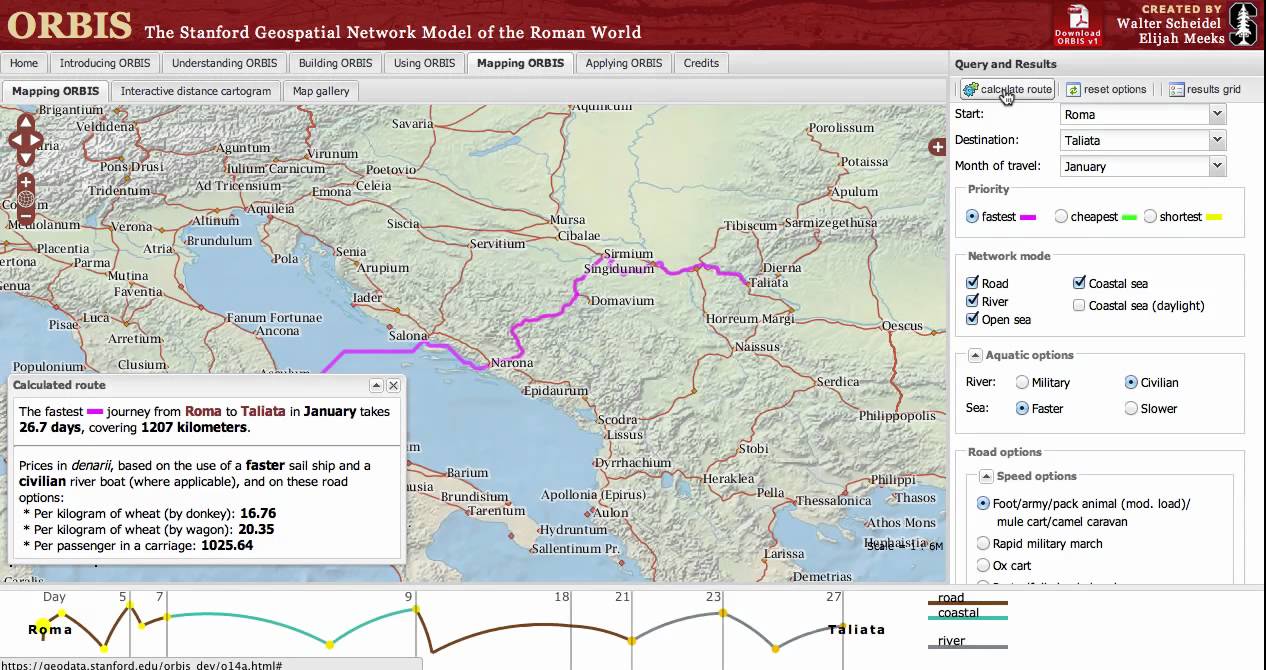This screenshot has width=1266, height=670.
Task: Choose Civilian river option
Action: point(1131,382)
